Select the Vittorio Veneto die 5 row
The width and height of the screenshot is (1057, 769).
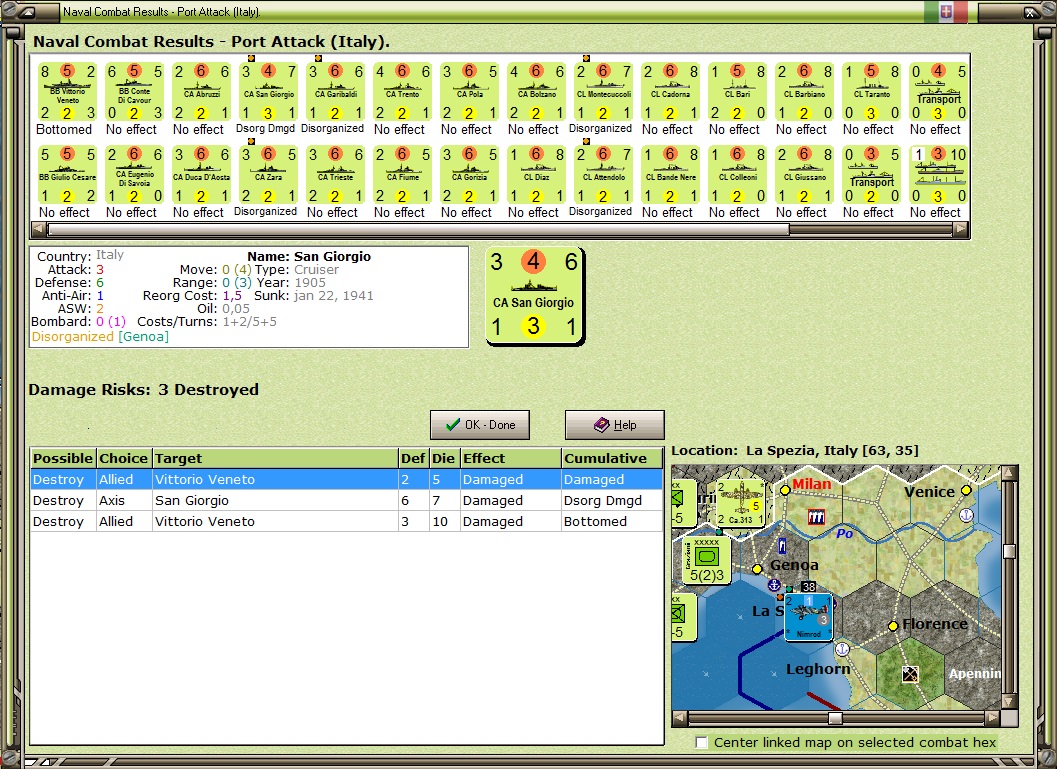click(346, 479)
